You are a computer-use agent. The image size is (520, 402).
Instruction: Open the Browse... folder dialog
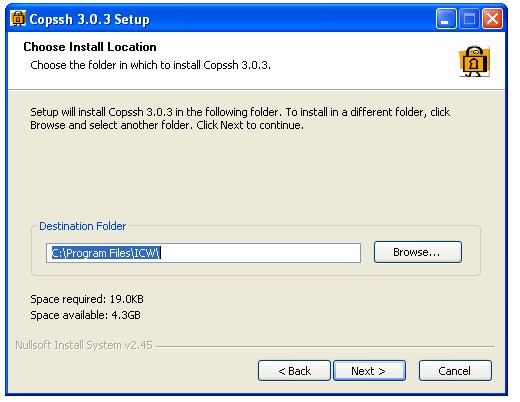click(418, 252)
